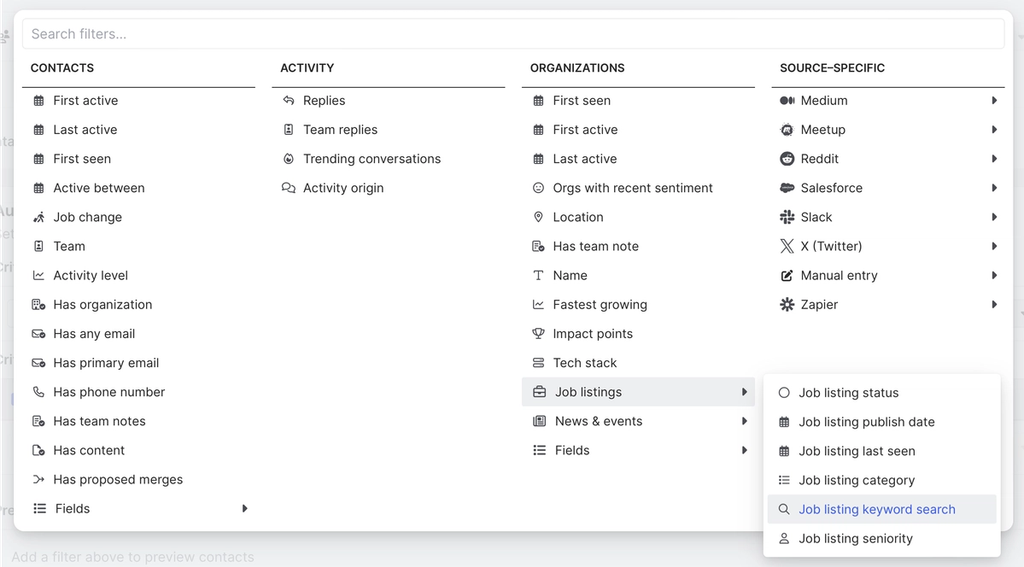Expand the Contacts Fields submenu arrow
Image resolution: width=1024 pixels, height=567 pixels.
pos(245,509)
